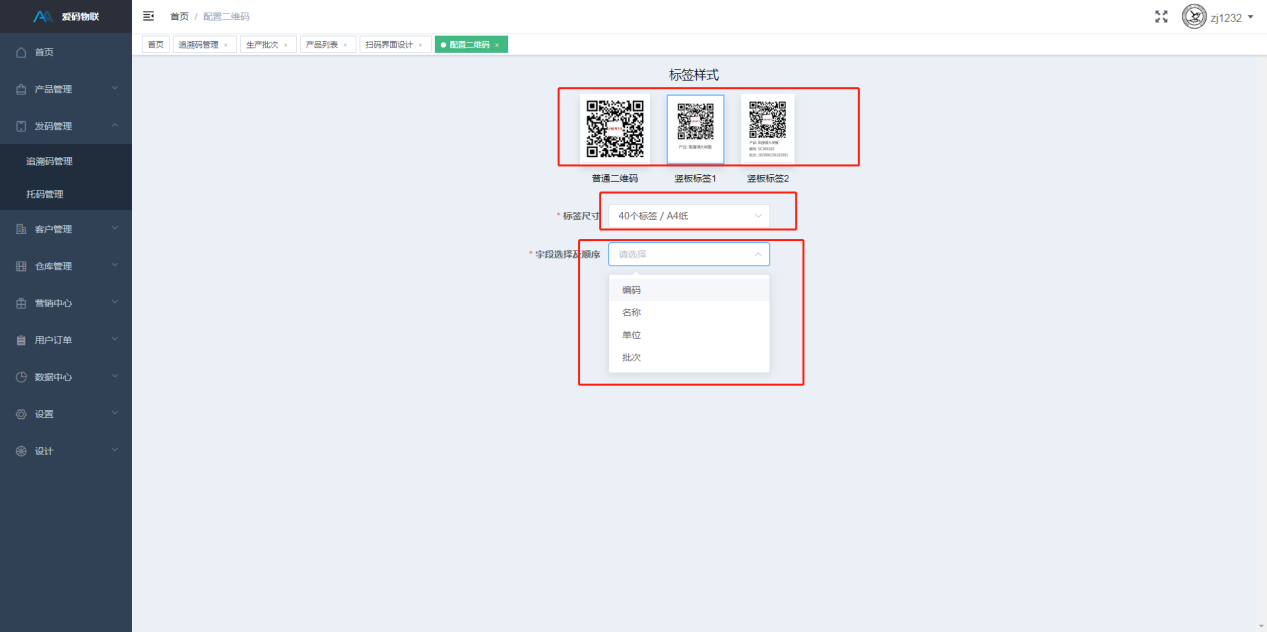Click the 营销中心 sidebar icon
This screenshot has height=632, width=1267.
click(x=21, y=303)
